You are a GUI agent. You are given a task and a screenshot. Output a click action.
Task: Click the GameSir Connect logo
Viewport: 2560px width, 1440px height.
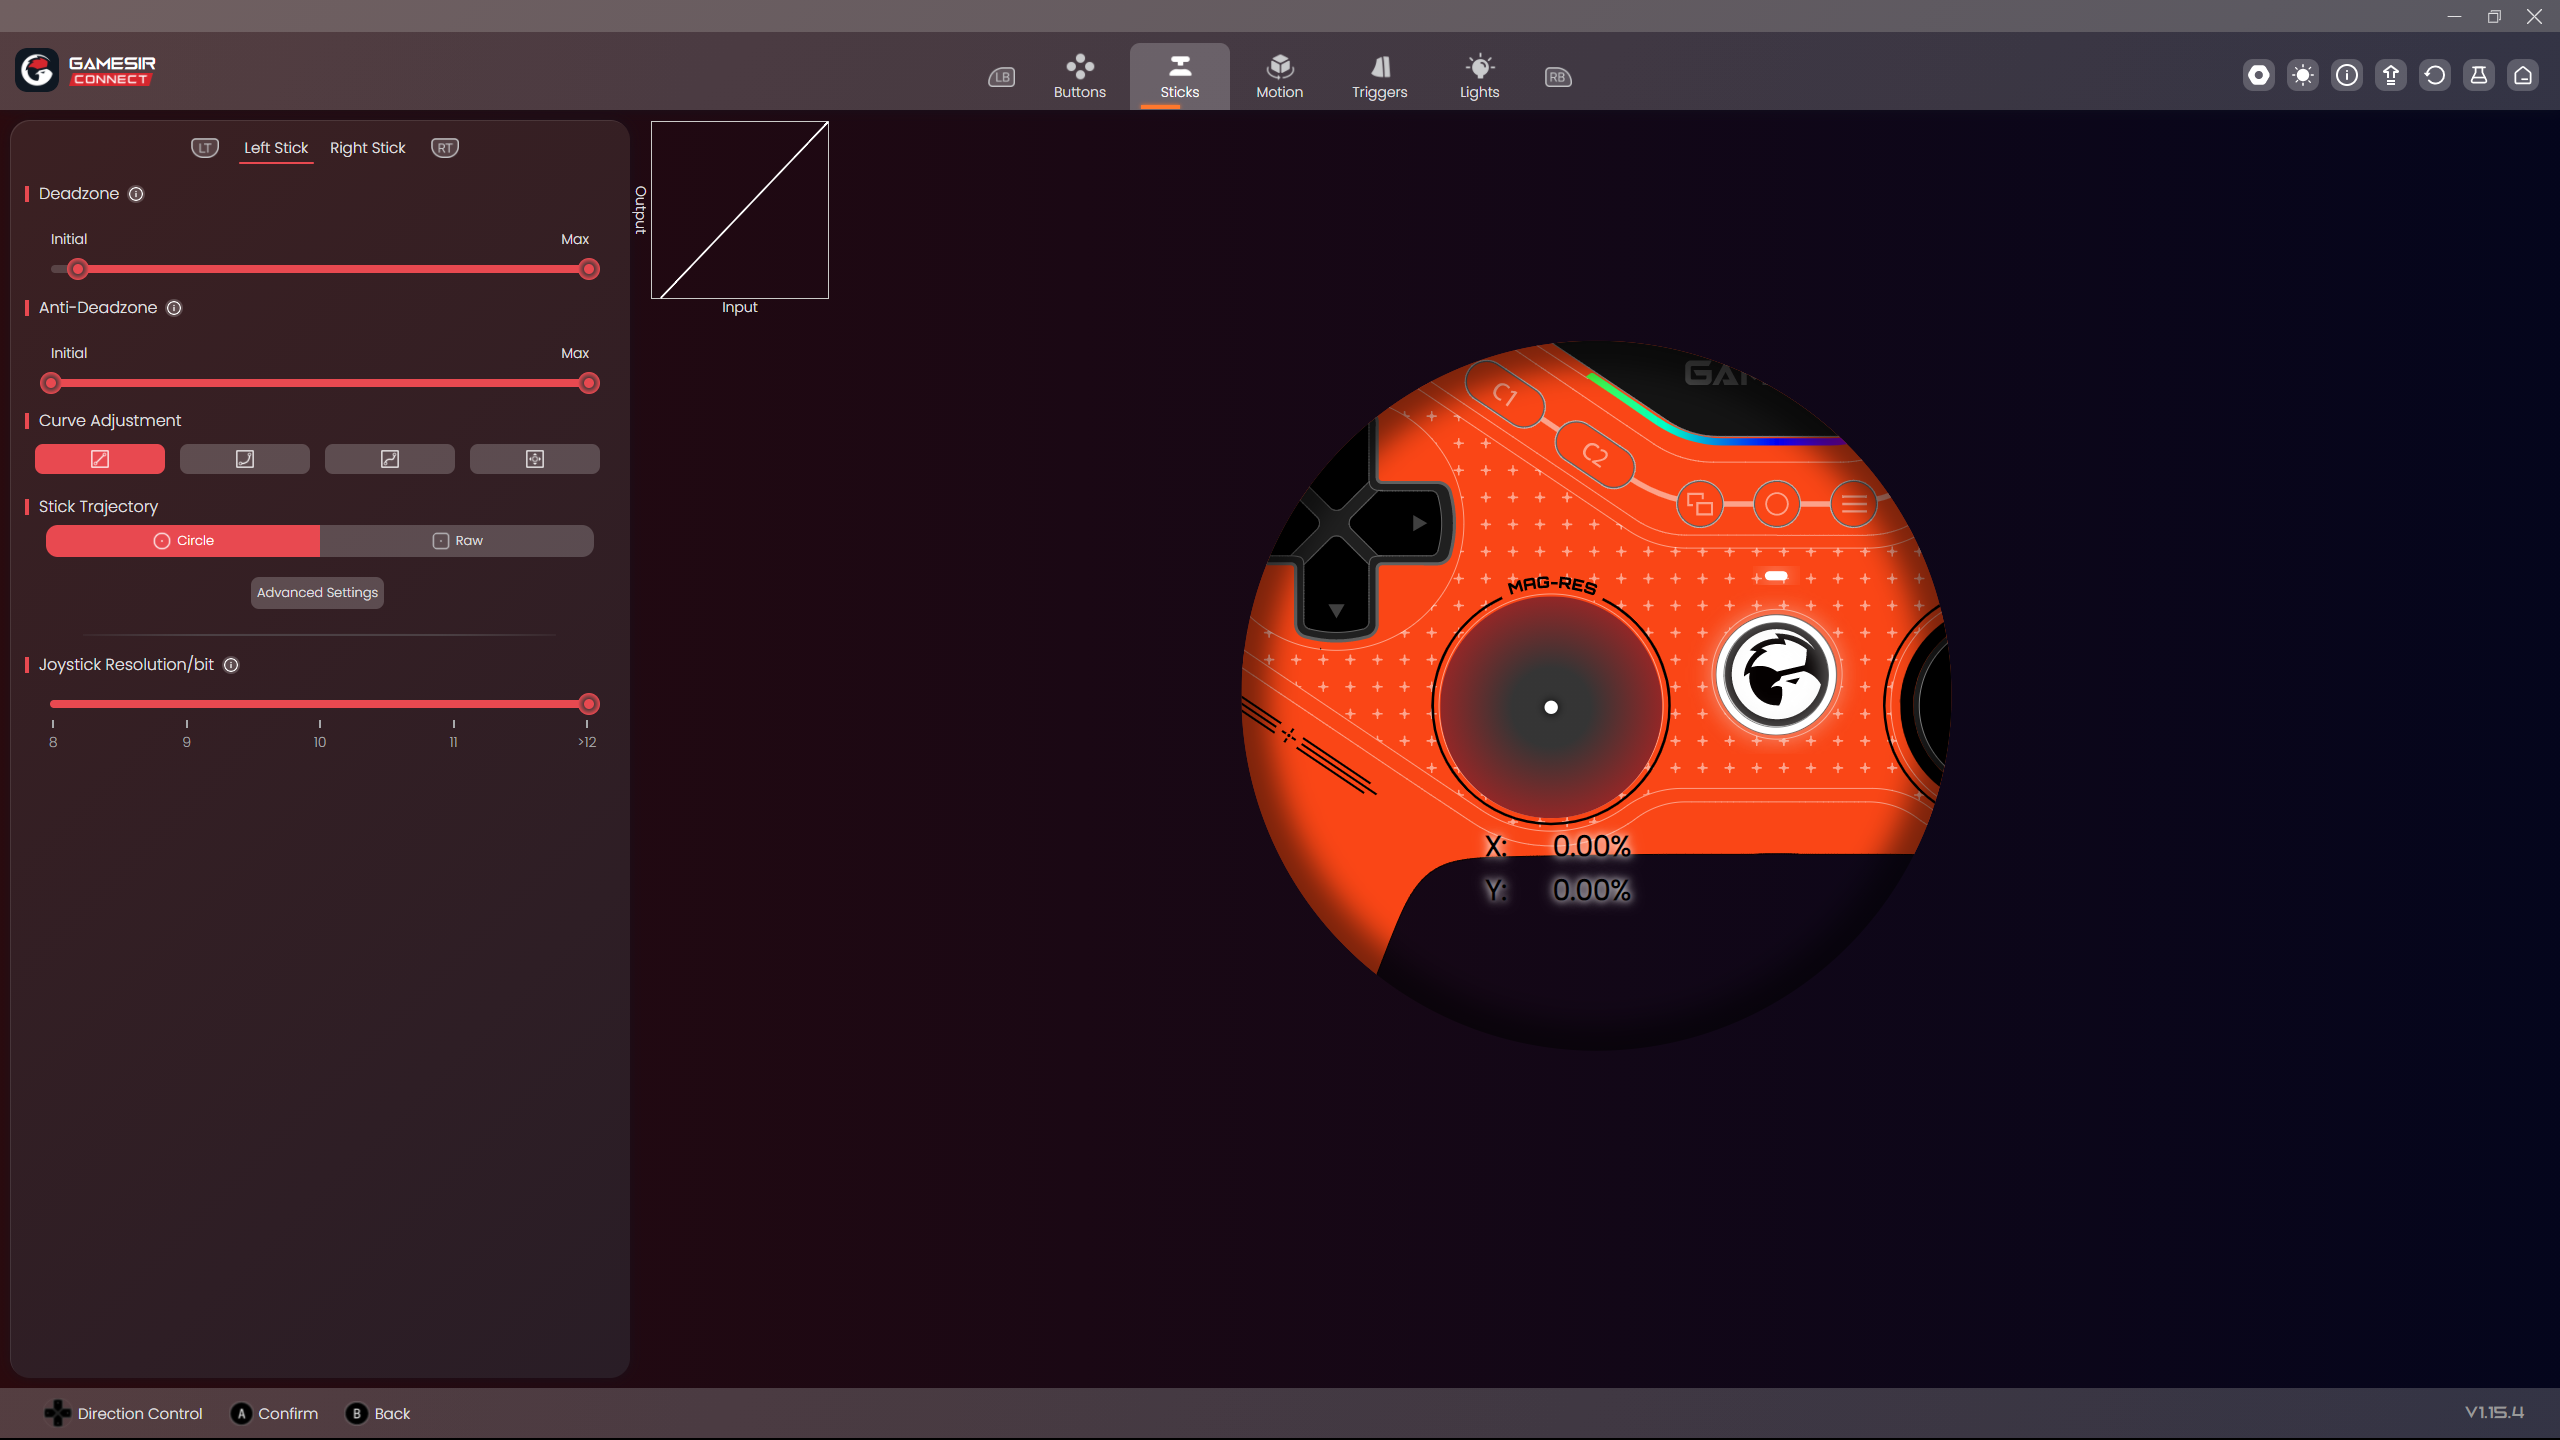tap(86, 71)
